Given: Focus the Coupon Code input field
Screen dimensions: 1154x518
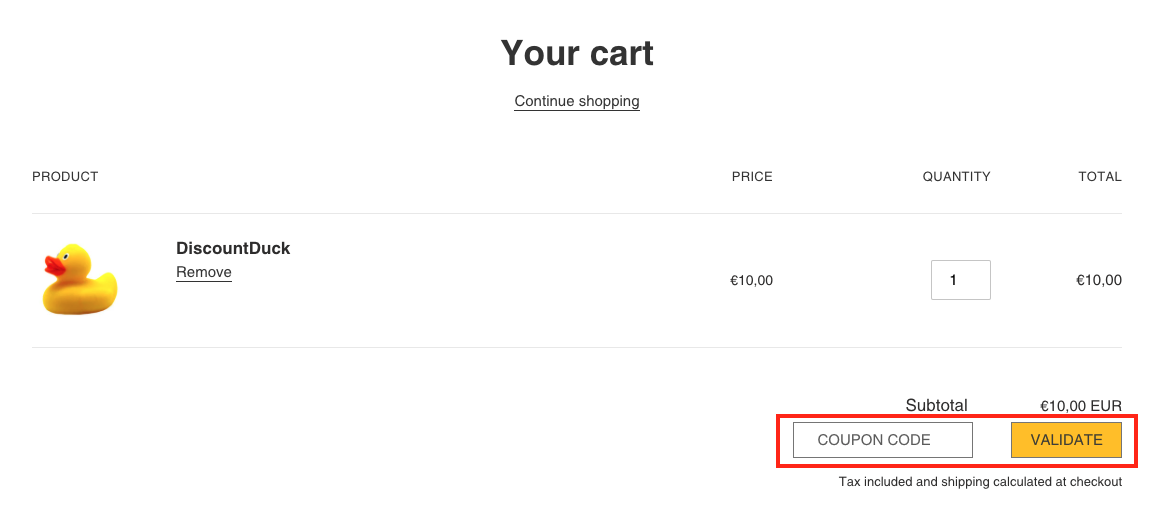Looking at the screenshot, I should tap(882, 440).
